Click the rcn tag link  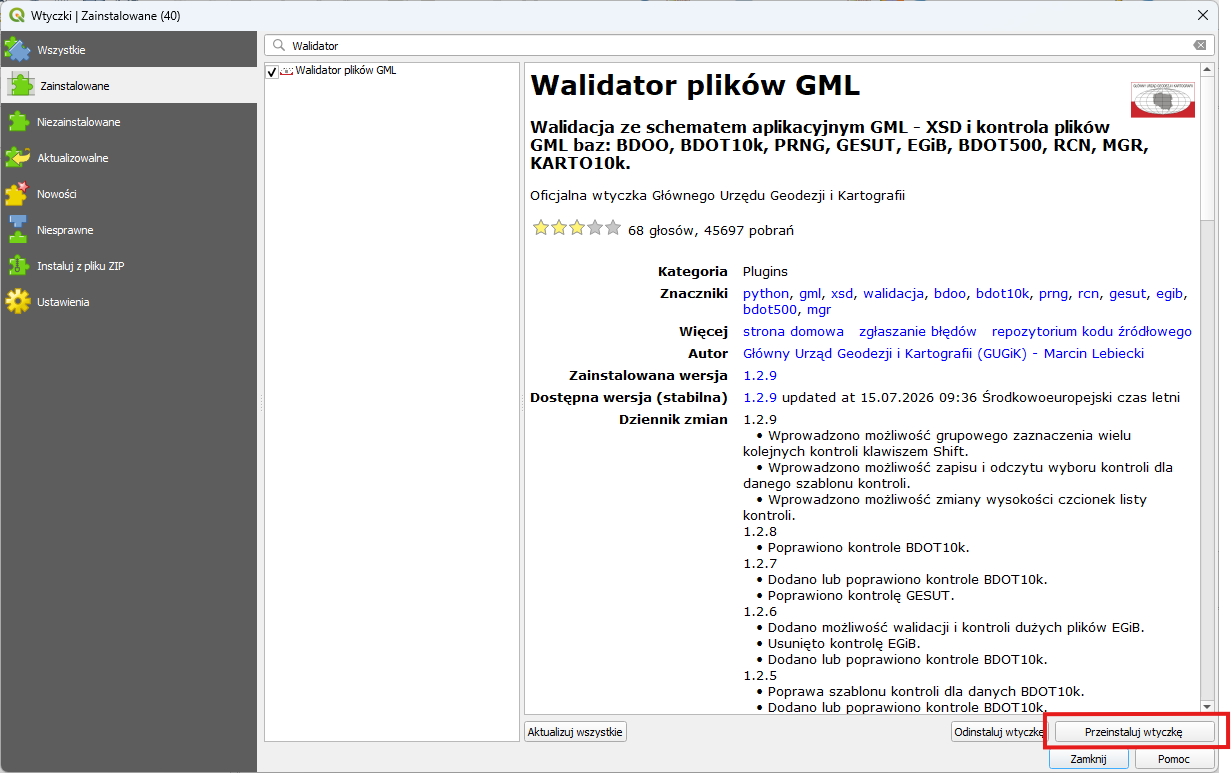click(x=1088, y=293)
